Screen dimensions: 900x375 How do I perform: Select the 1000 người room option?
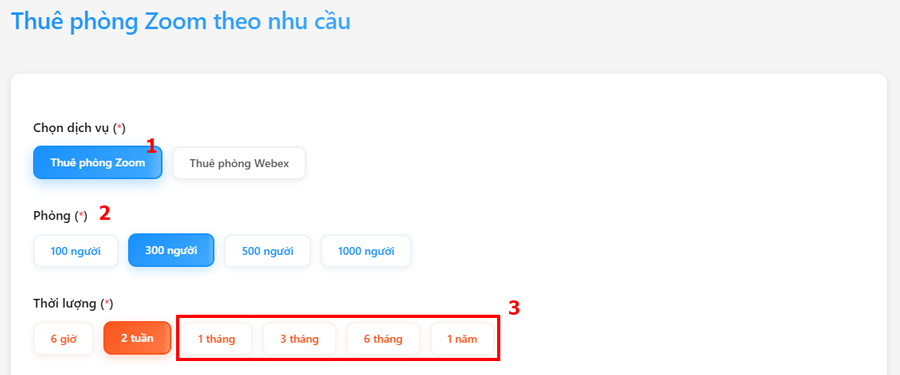366,251
